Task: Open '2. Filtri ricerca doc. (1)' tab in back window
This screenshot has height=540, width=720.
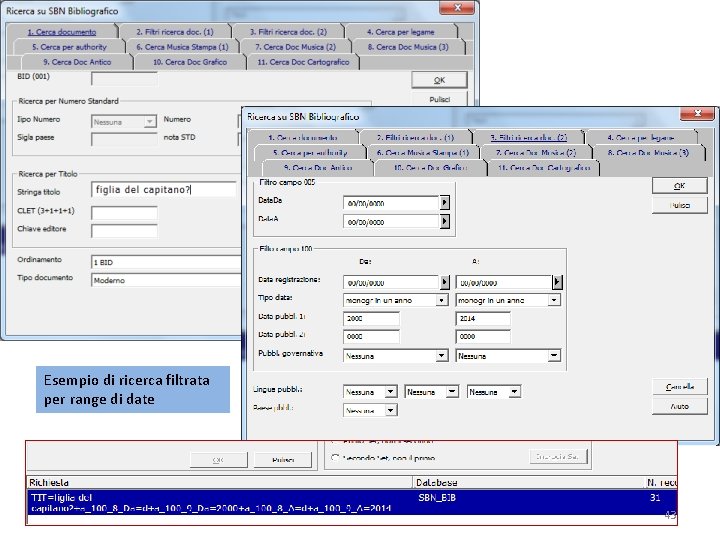Action: coord(174,32)
